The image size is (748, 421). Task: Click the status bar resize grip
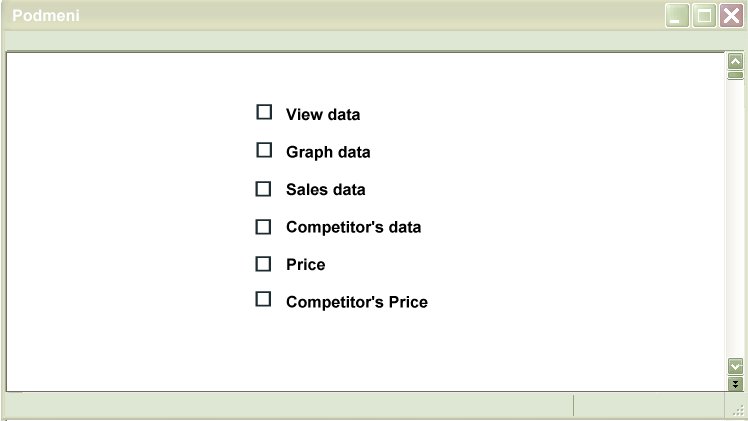click(738, 411)
